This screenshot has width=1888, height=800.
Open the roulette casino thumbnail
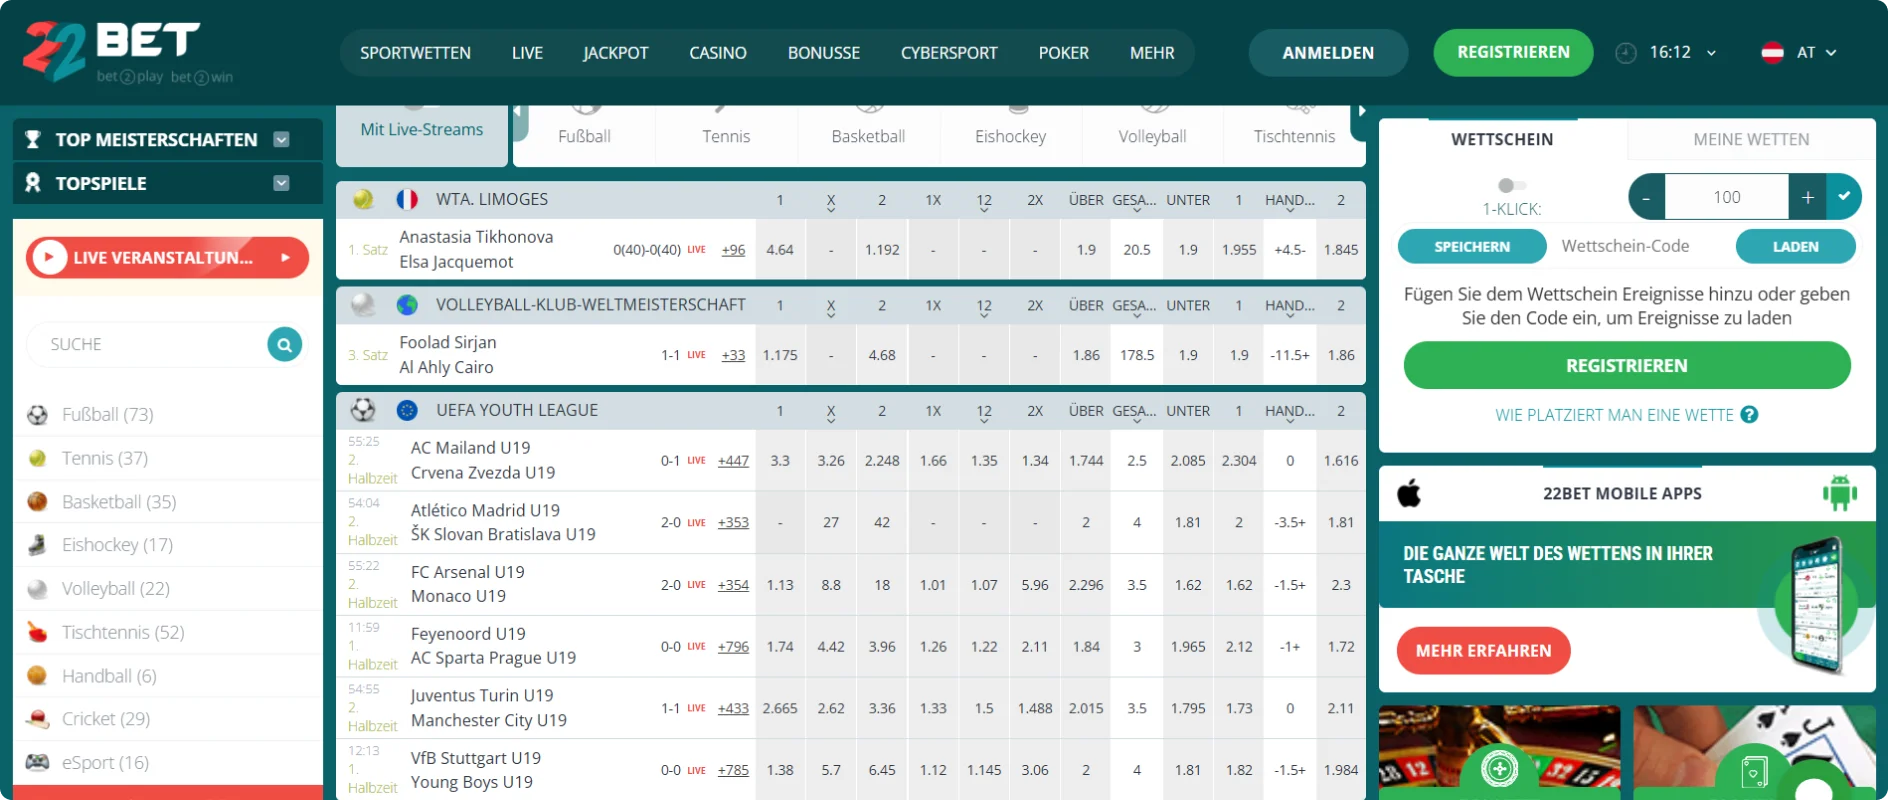[x=1499, y=752]
